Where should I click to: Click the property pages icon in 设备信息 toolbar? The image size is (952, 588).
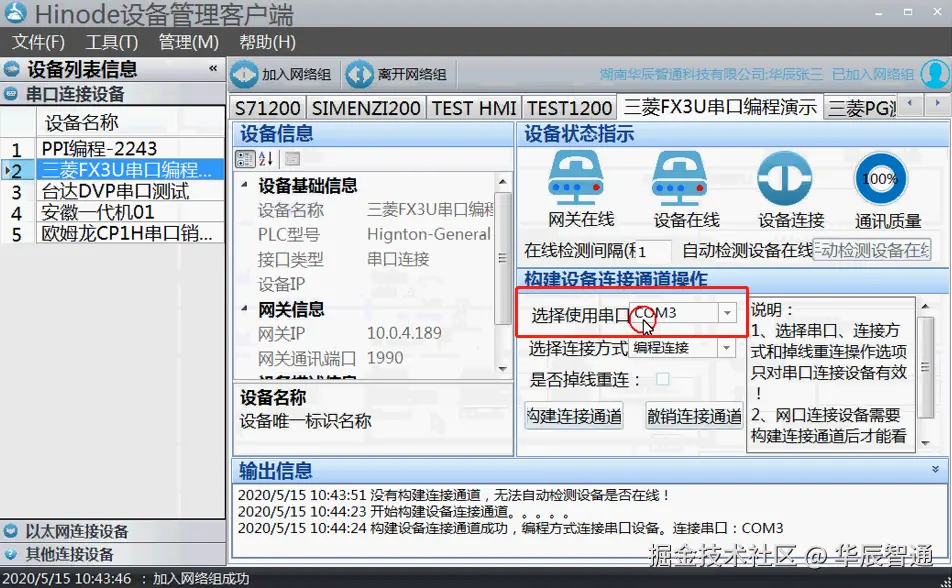click(292, 159)
